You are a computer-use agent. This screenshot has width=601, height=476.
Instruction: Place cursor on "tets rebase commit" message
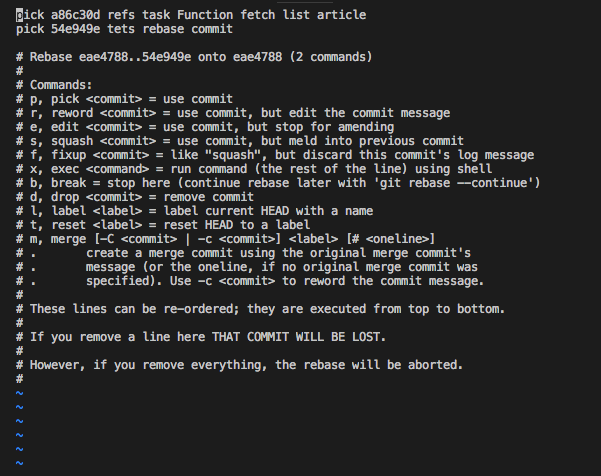[172, 29]
